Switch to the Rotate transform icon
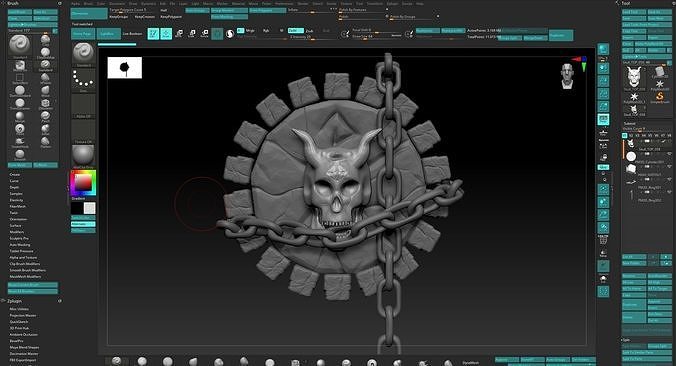Image resolution: width=676 pixels, height=366 pixels. [x=205, y=34]
